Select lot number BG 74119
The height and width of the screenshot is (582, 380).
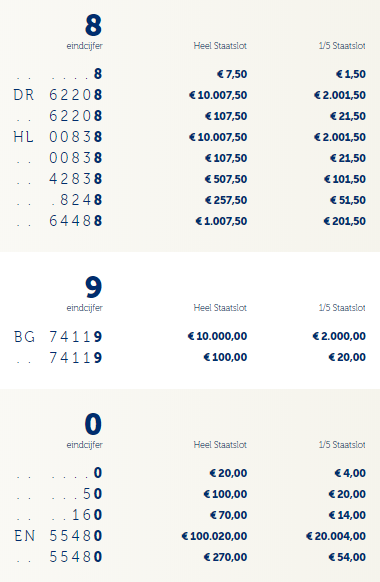(58, 337)
